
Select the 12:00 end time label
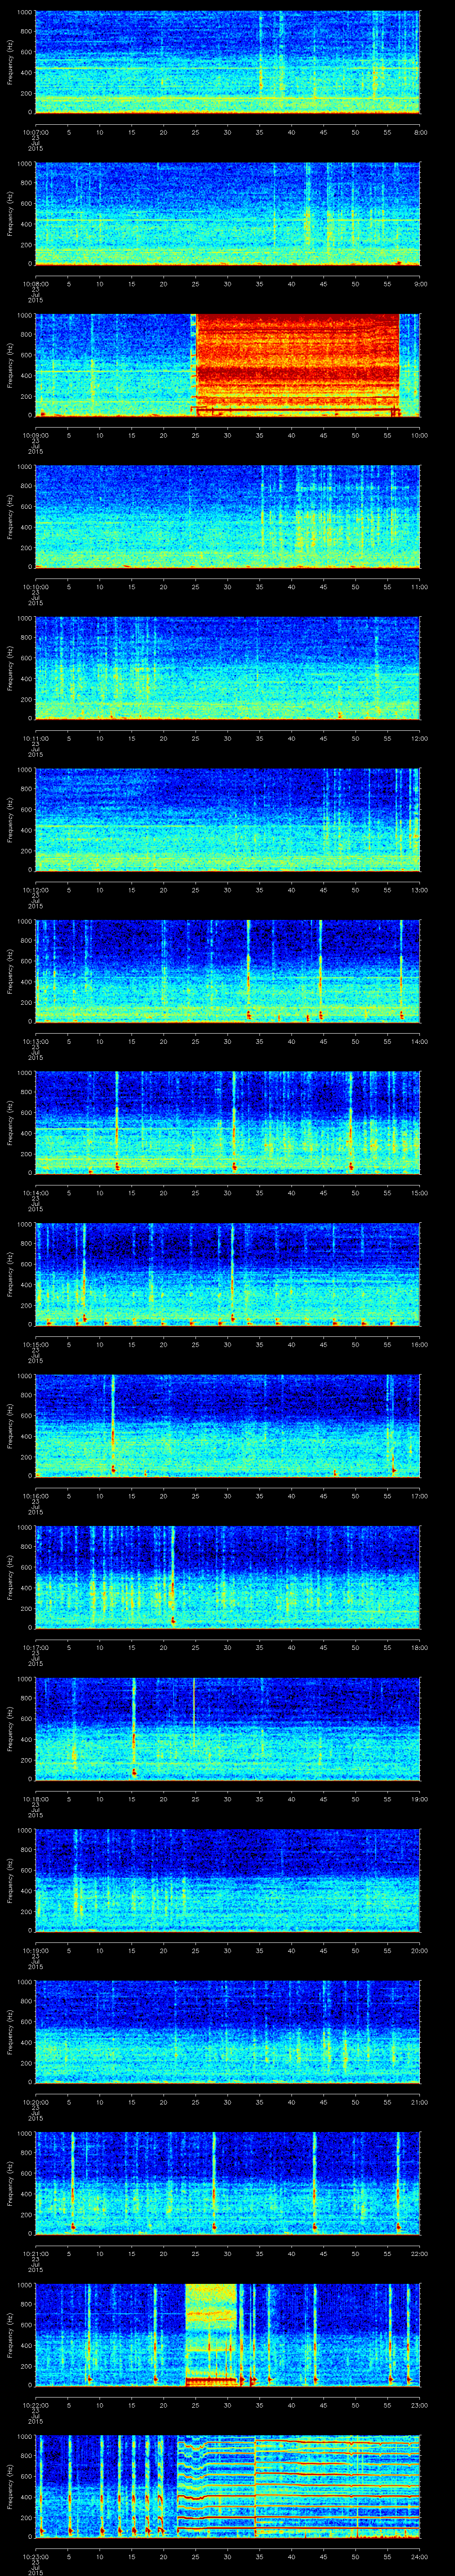pos(419,738)
